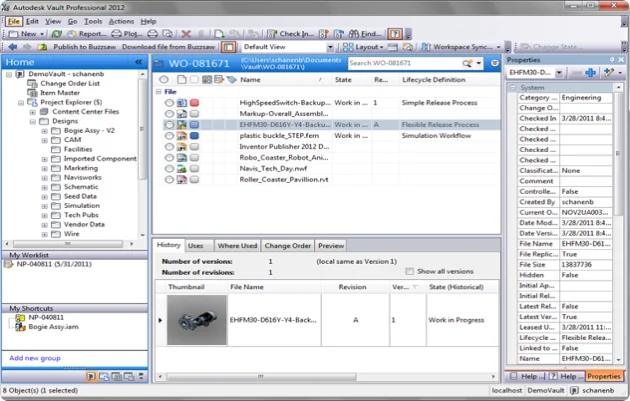Click the file type icon for Roller_Coaster_Pavillion.rvt
630x401 pixels.
click(x=182, y=180)
